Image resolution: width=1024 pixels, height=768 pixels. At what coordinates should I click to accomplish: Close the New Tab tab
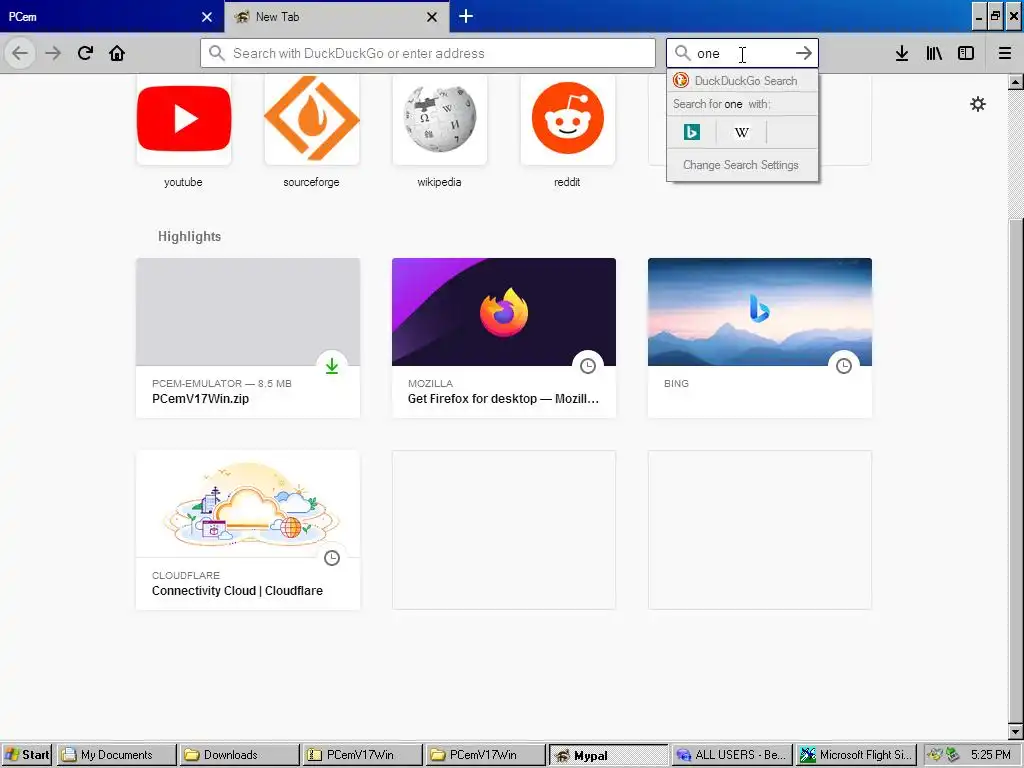(x=432, y=17)
